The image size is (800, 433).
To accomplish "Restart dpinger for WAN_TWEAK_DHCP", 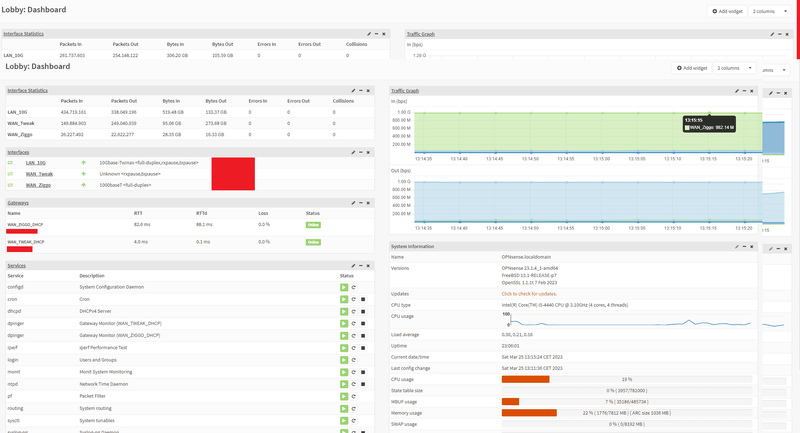I will [354, 323].
